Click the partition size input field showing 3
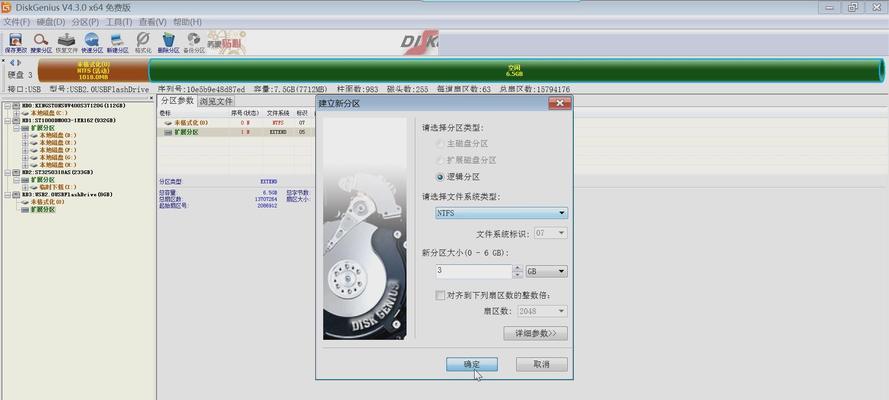This screenshot has height=400, width=889. (x=473, y=271)
